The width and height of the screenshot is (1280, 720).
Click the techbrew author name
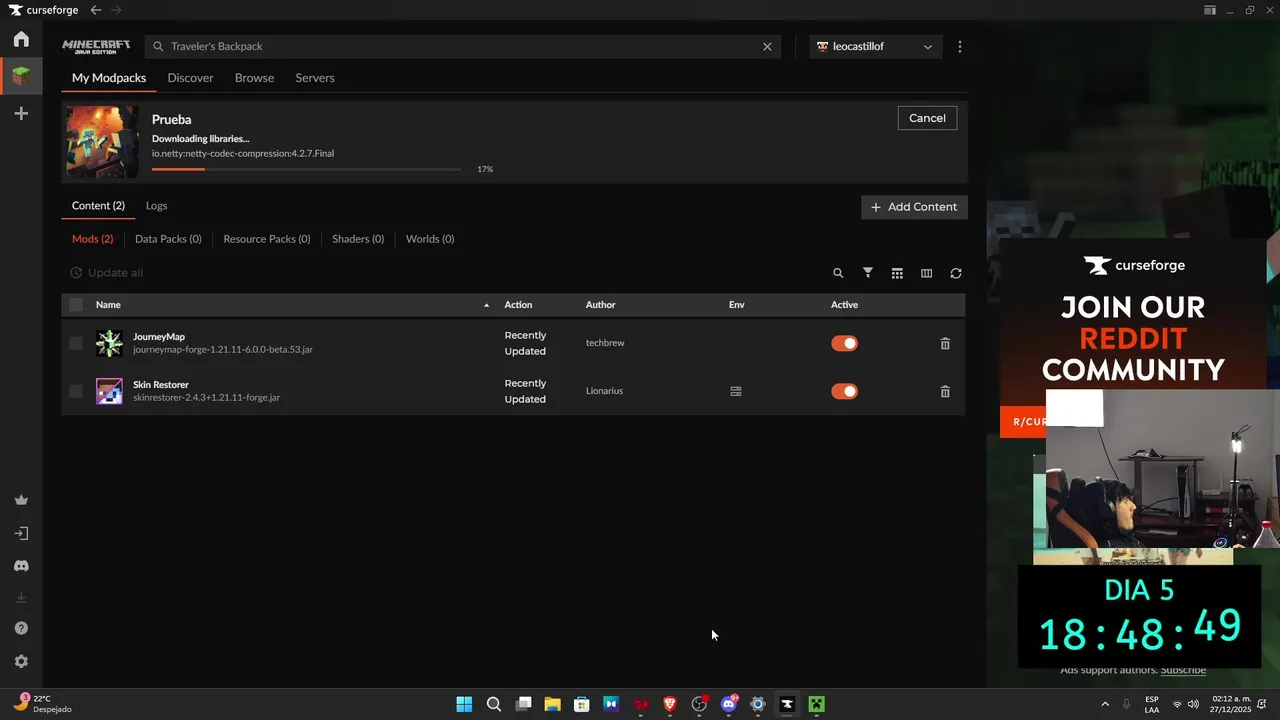605,343
